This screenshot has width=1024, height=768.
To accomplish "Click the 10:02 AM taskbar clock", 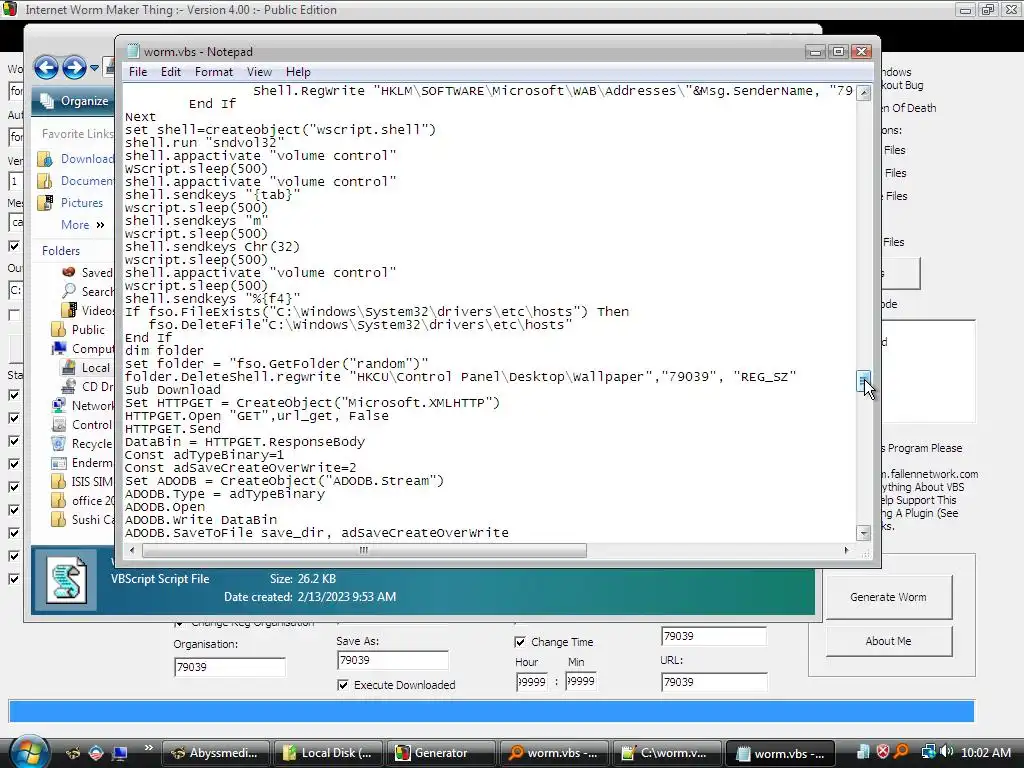I will [x=985, y=753].
